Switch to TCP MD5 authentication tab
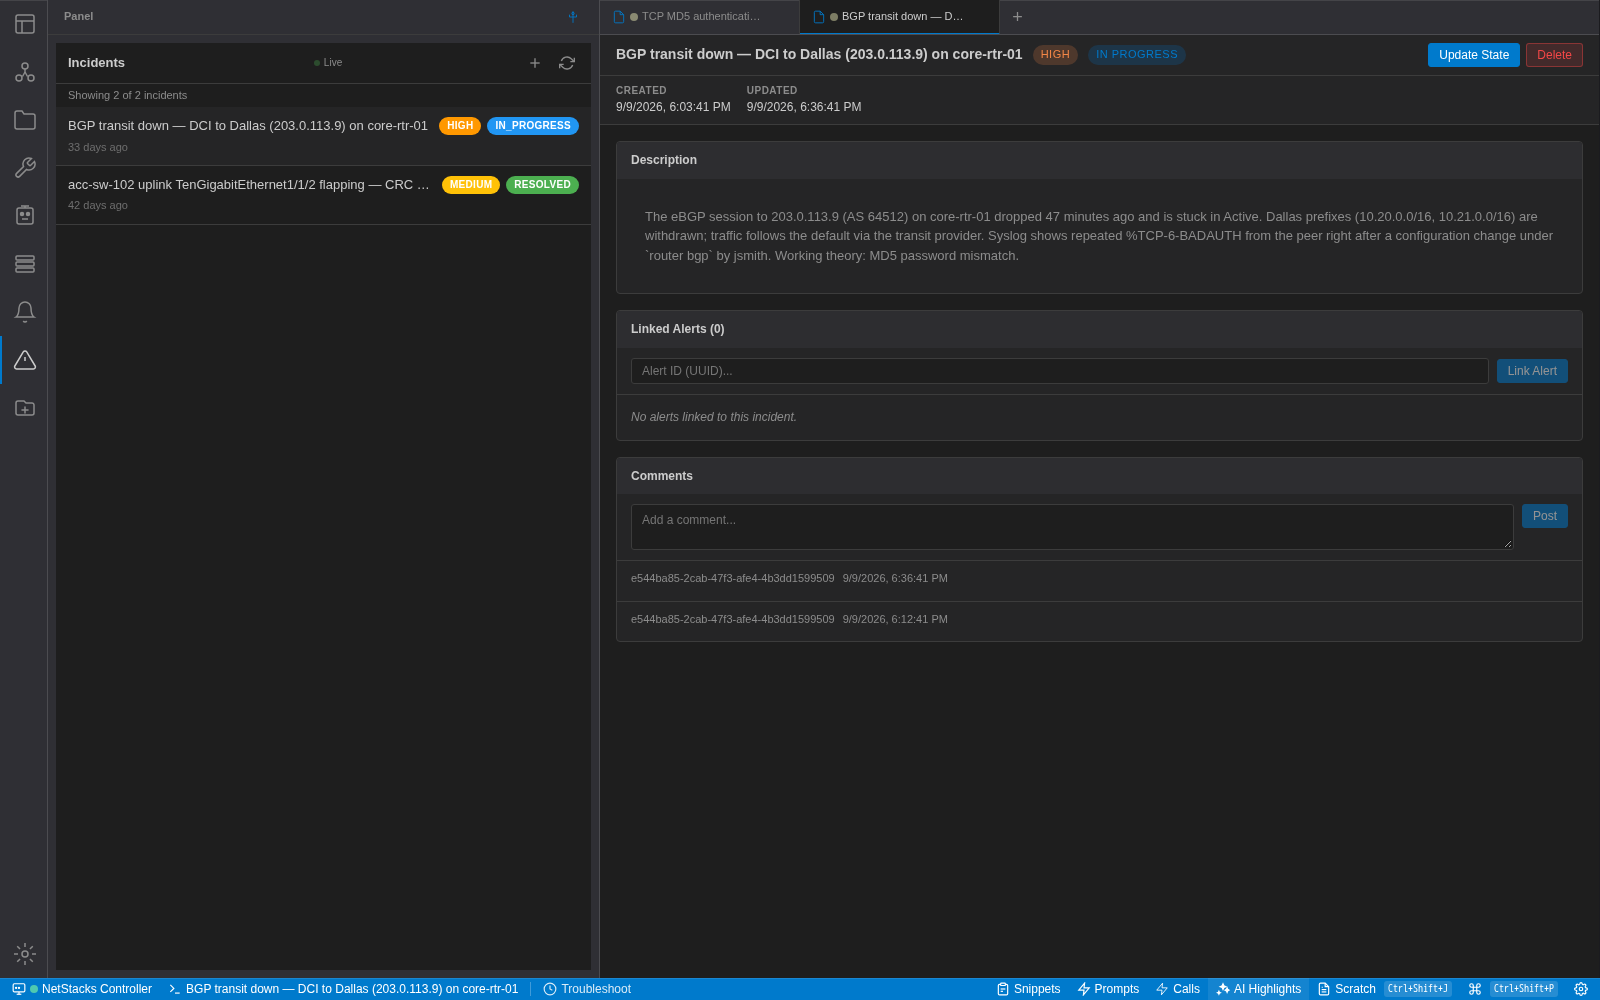The height and width of the screenshot is (1000, 1600). tap(699, 17)
